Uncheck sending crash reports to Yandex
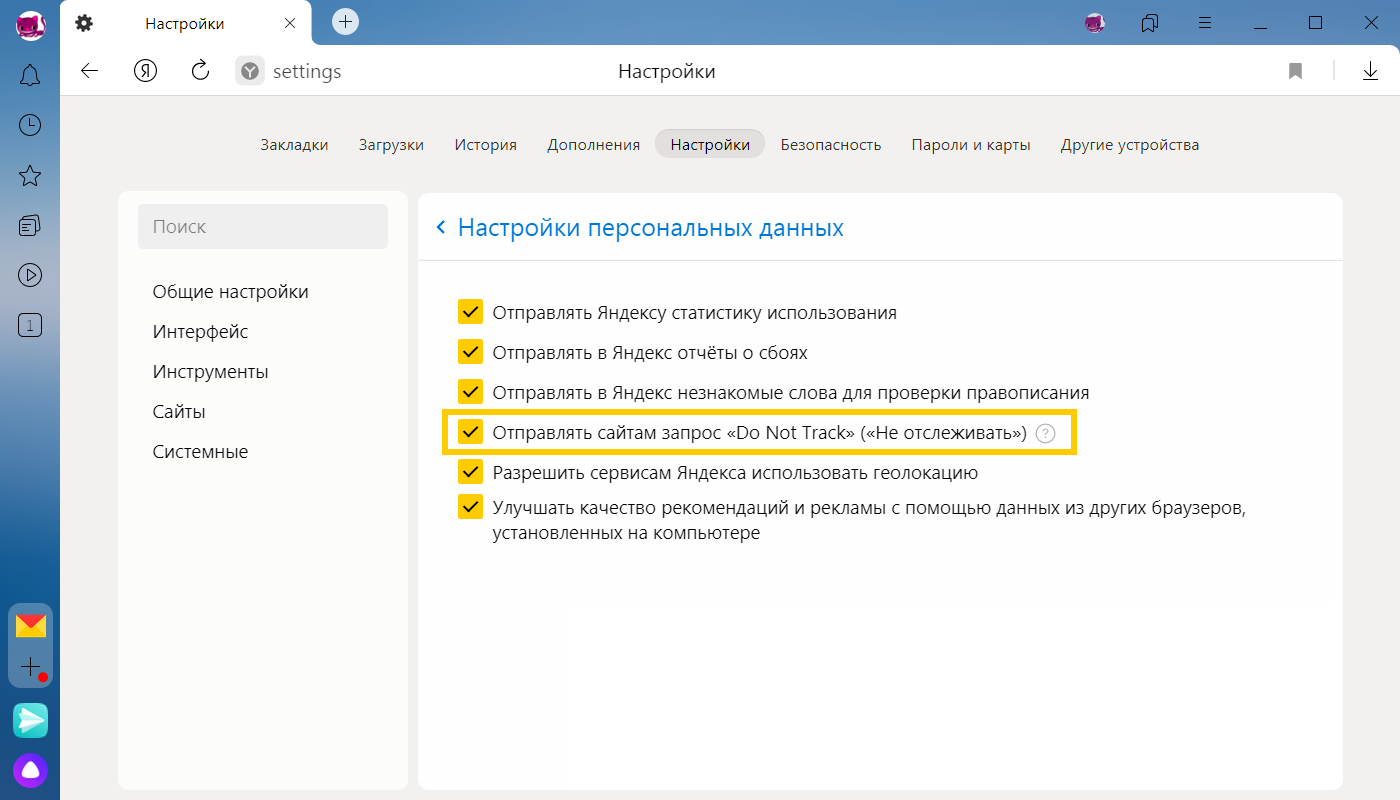 pos(470,352)
